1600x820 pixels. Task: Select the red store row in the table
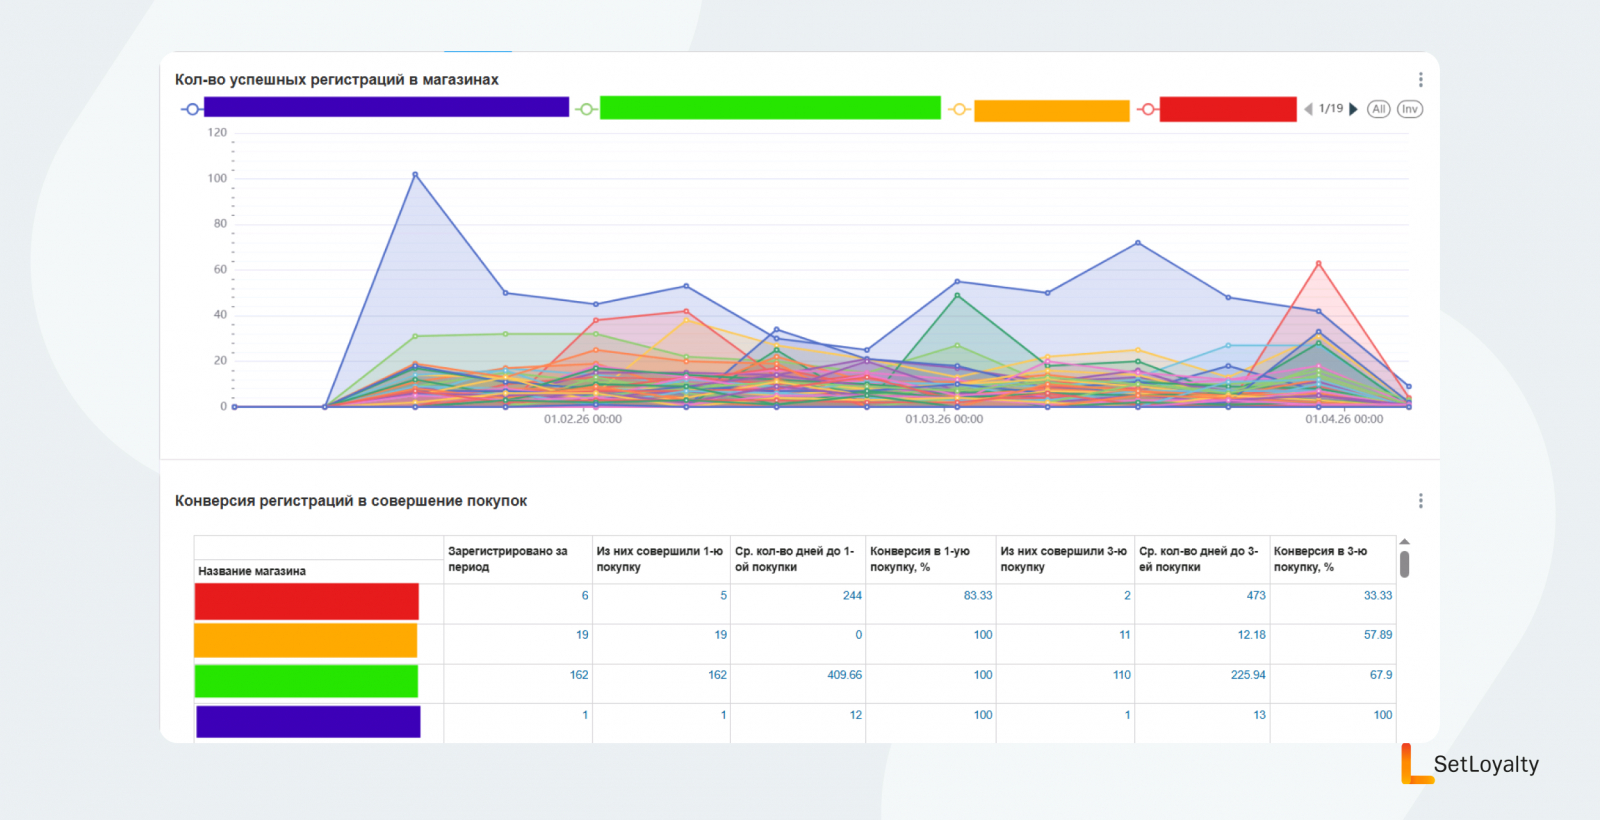click(306, 602)
